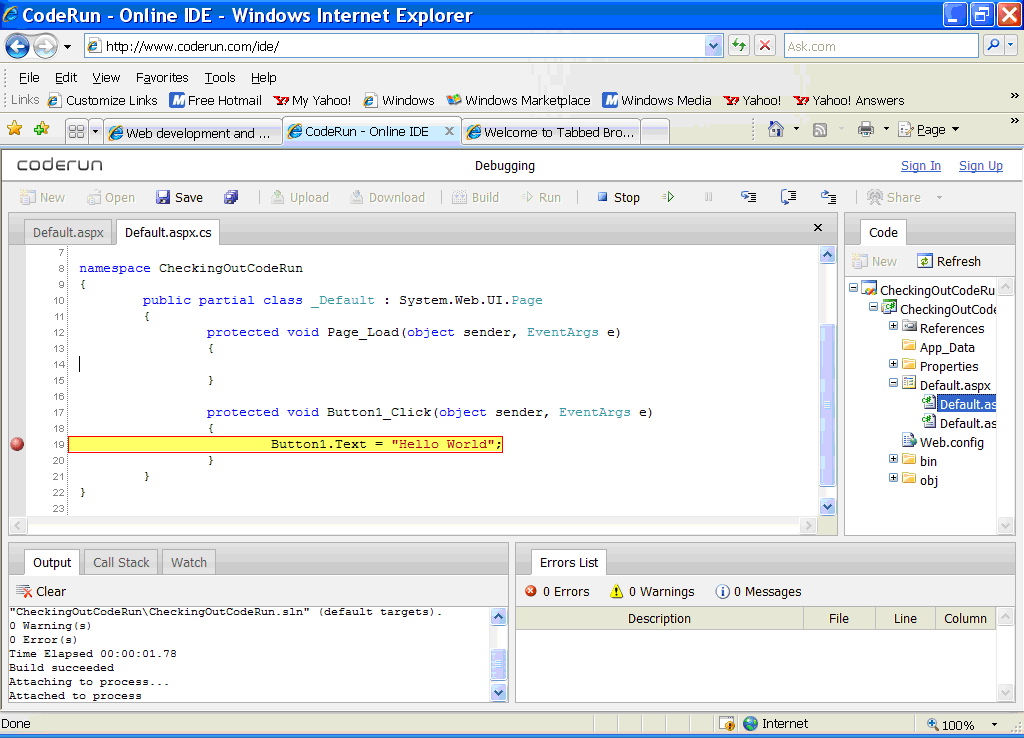Select the Errors List tab
Viewport: 1024px width, 738px height.
coord(569,562)
